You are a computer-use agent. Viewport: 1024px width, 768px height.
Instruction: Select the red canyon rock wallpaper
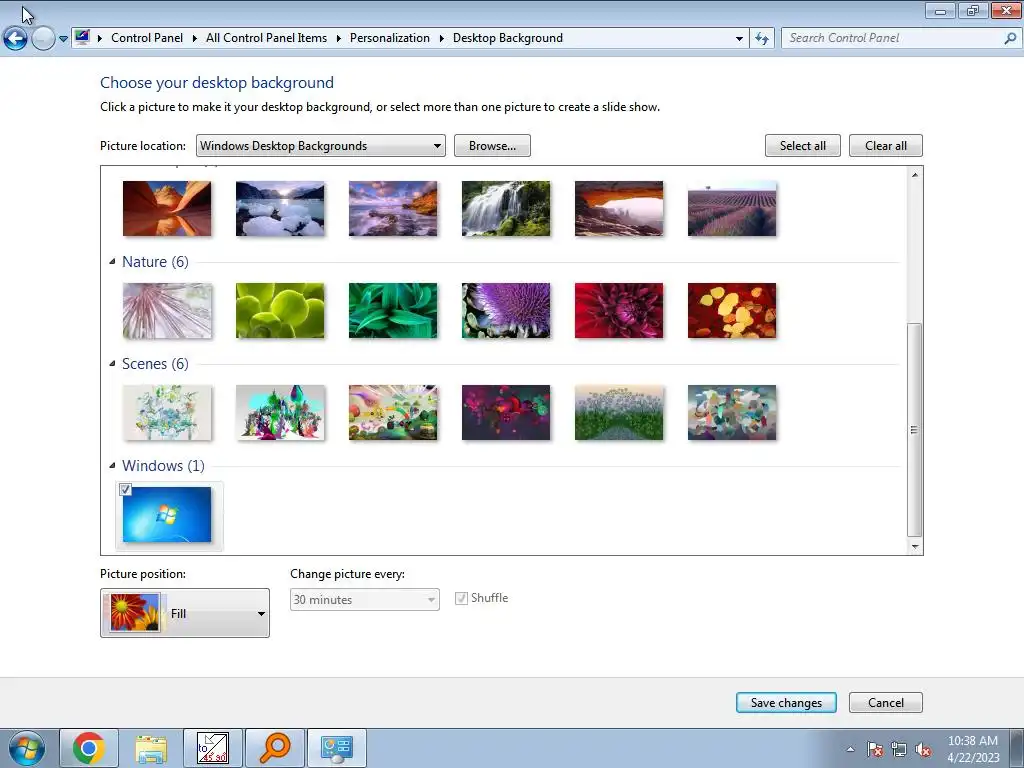167,208
